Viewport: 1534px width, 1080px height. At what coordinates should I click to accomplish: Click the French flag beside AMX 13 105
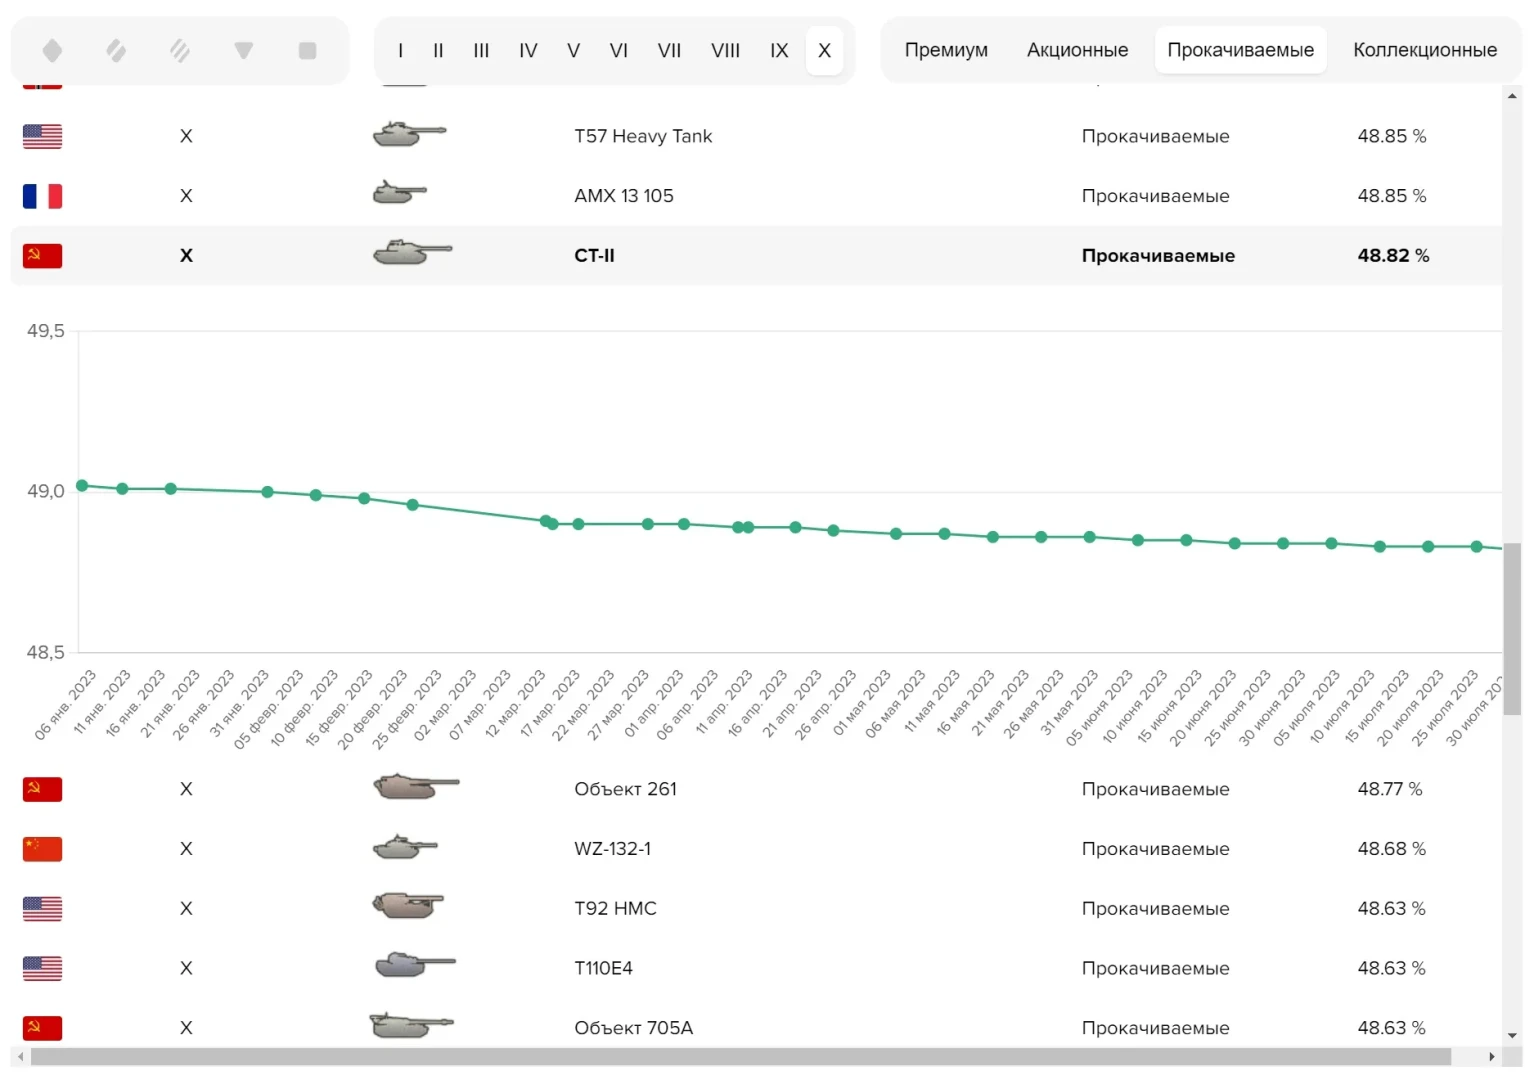click(42, 196)
